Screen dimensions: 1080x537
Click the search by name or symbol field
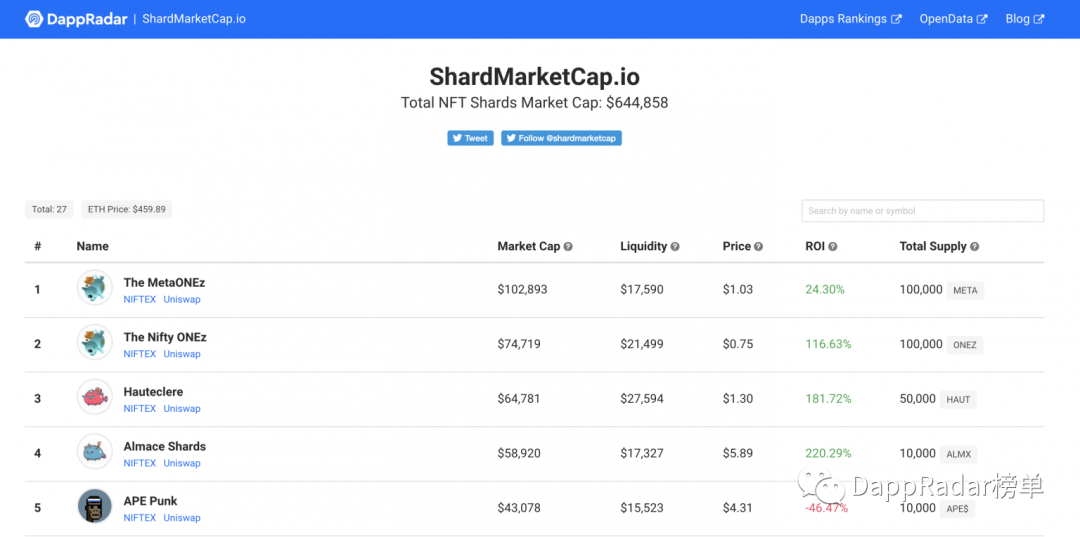pyautogui.click(x=922, y=211)
